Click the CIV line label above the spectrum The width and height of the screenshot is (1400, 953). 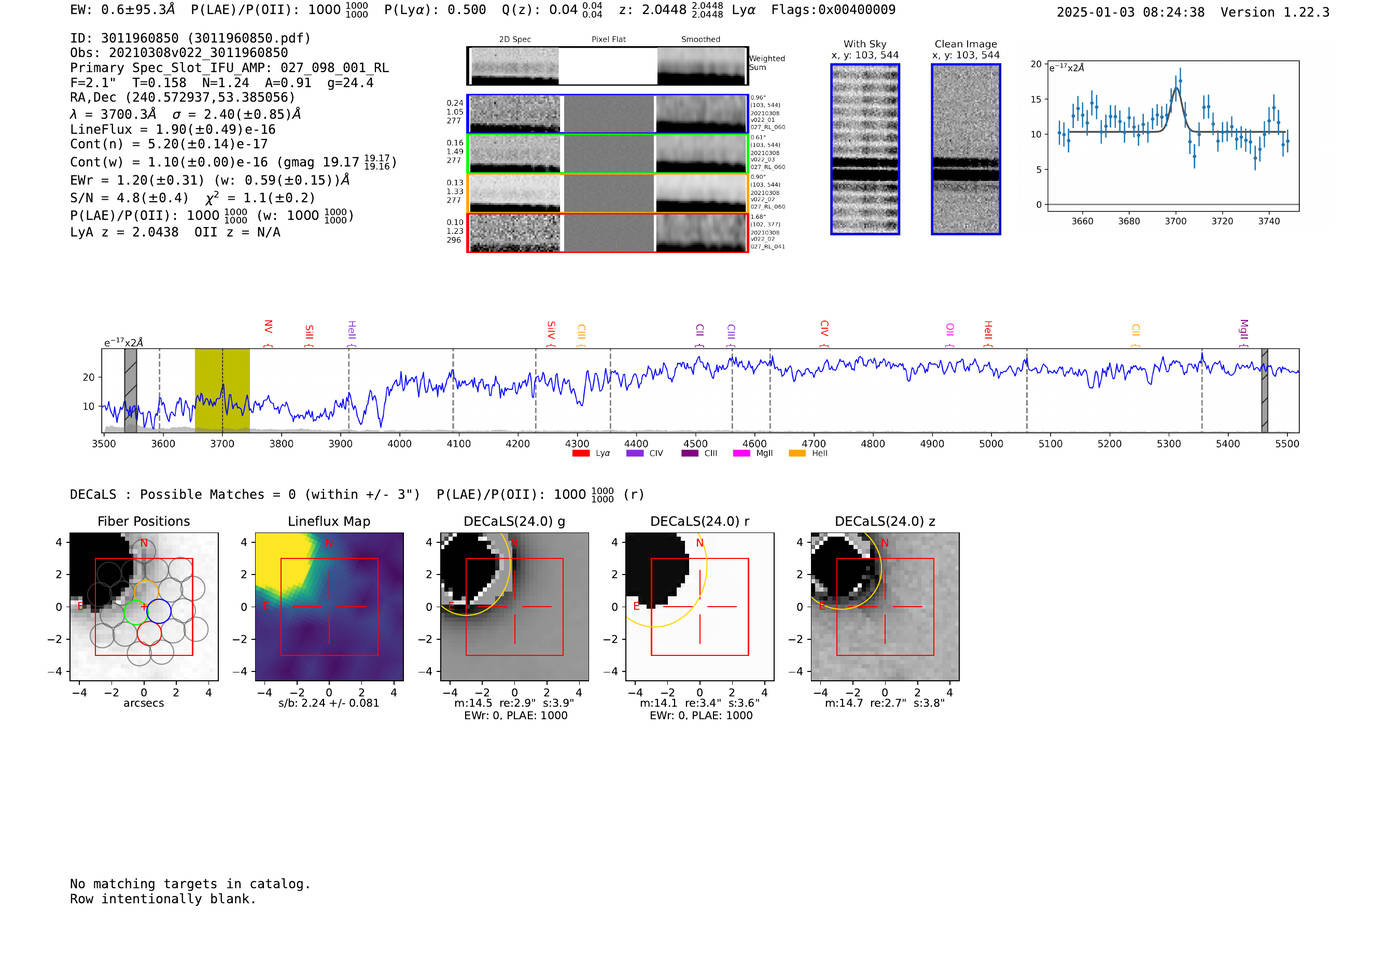(x=825, y=332)
